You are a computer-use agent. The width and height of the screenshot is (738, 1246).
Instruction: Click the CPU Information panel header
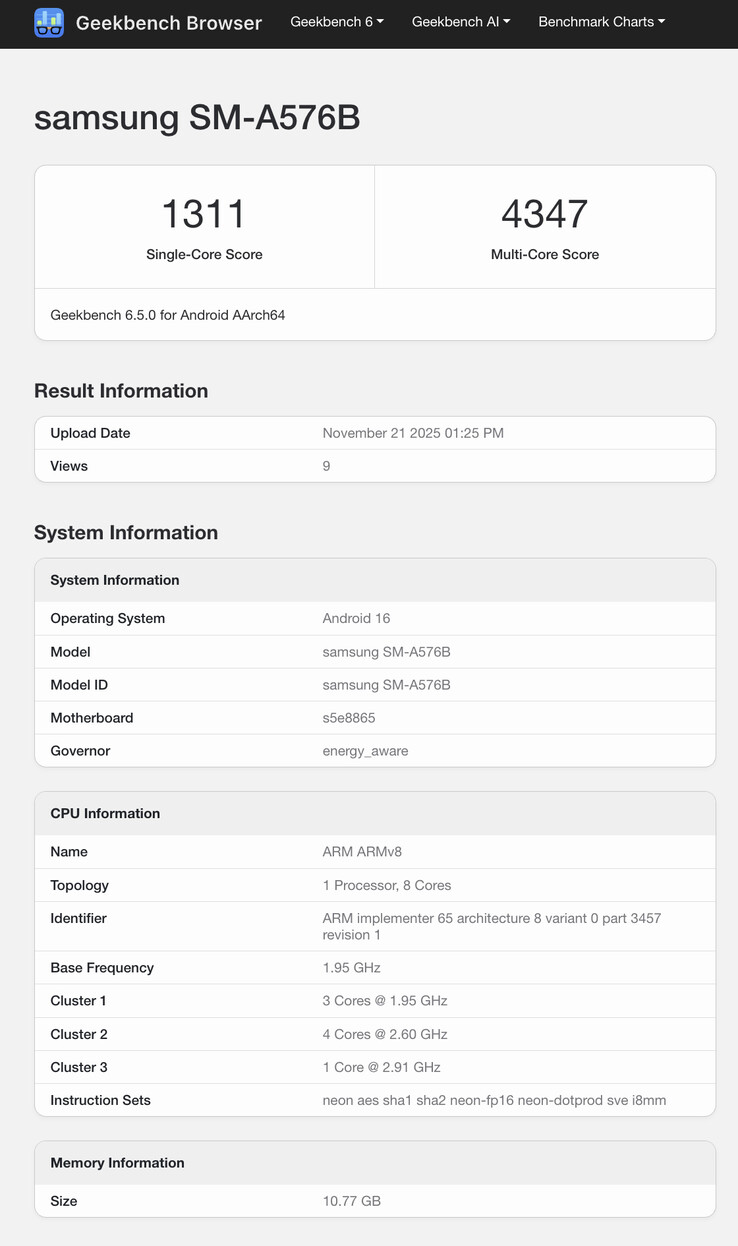[x=104, y=813]
